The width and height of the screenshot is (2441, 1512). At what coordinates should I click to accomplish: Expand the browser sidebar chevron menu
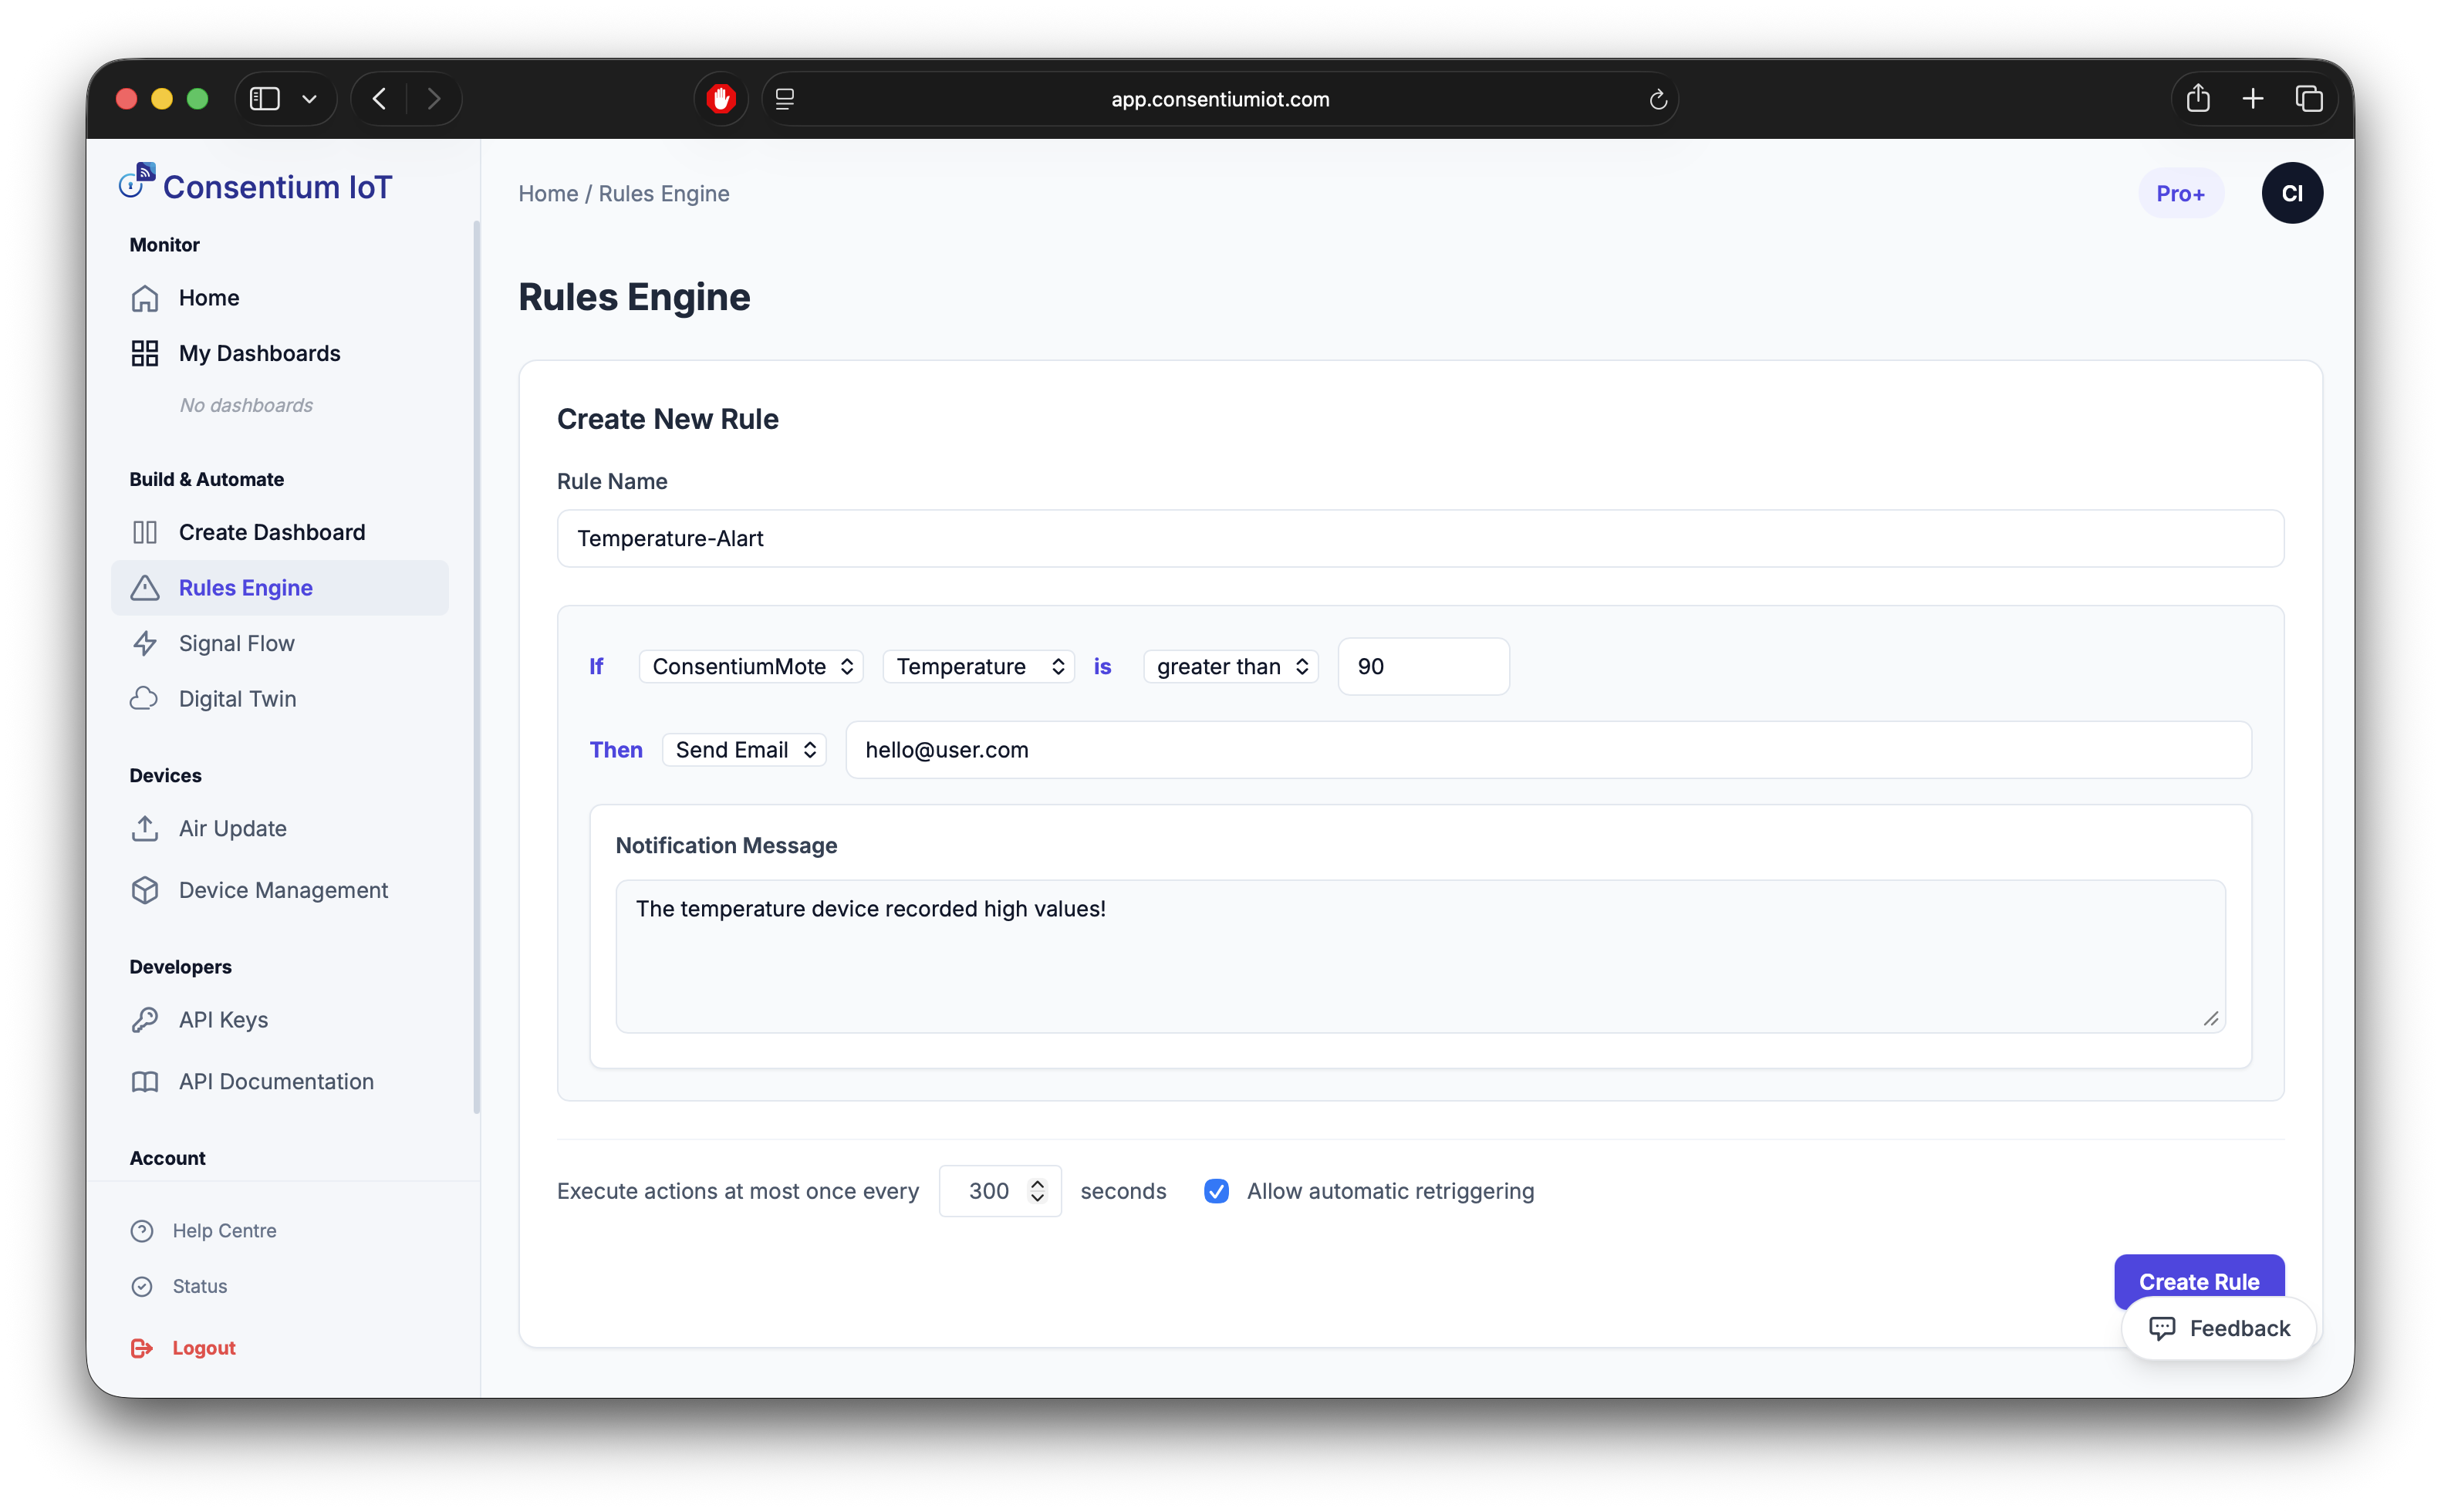[x=310, y=99]
